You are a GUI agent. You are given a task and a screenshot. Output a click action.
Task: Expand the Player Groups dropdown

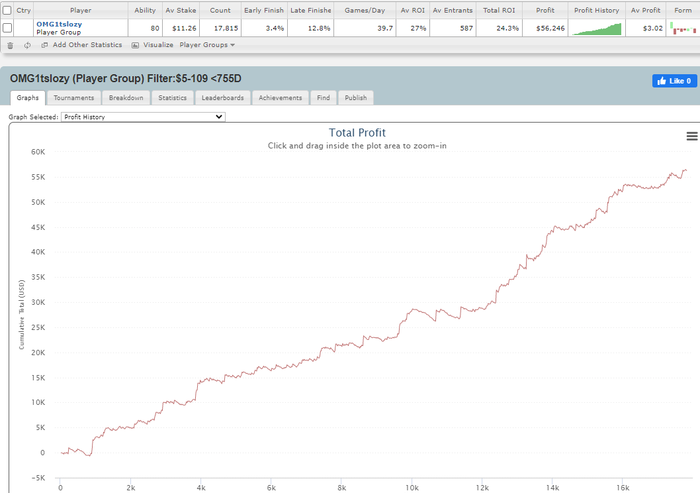click(207, 45)
